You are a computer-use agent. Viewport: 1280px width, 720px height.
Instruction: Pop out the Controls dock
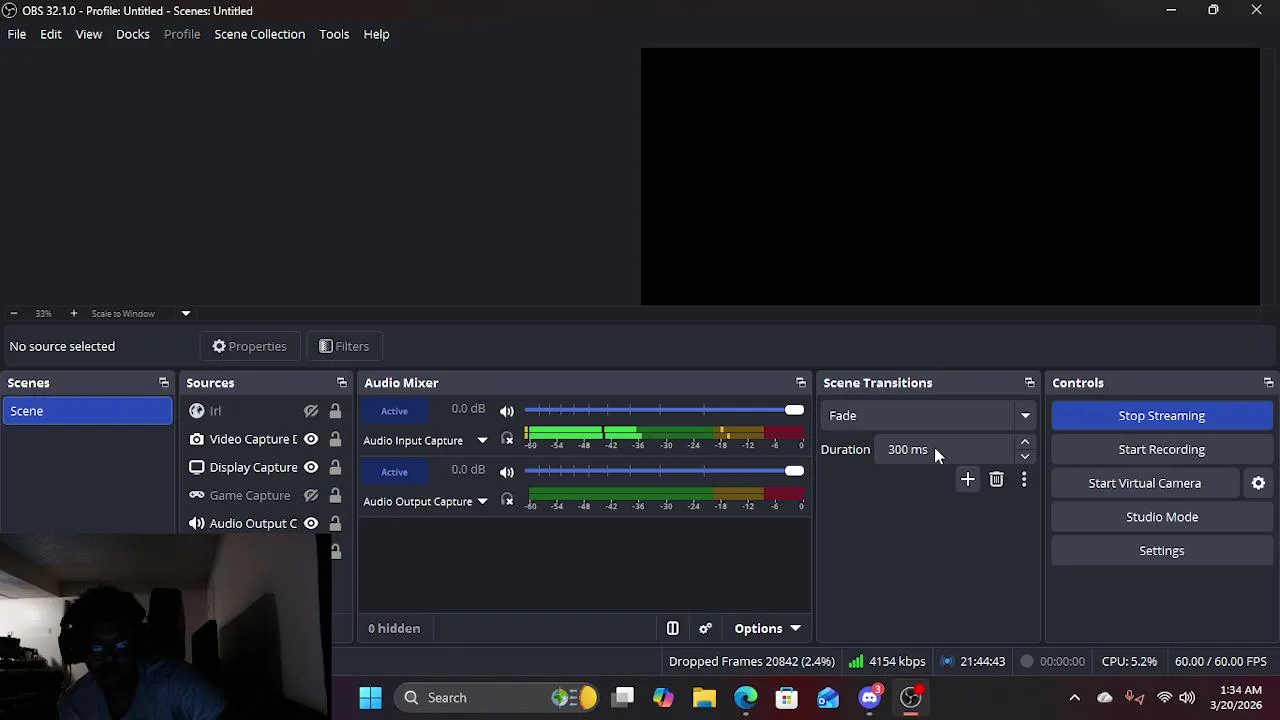(1269, 383)
